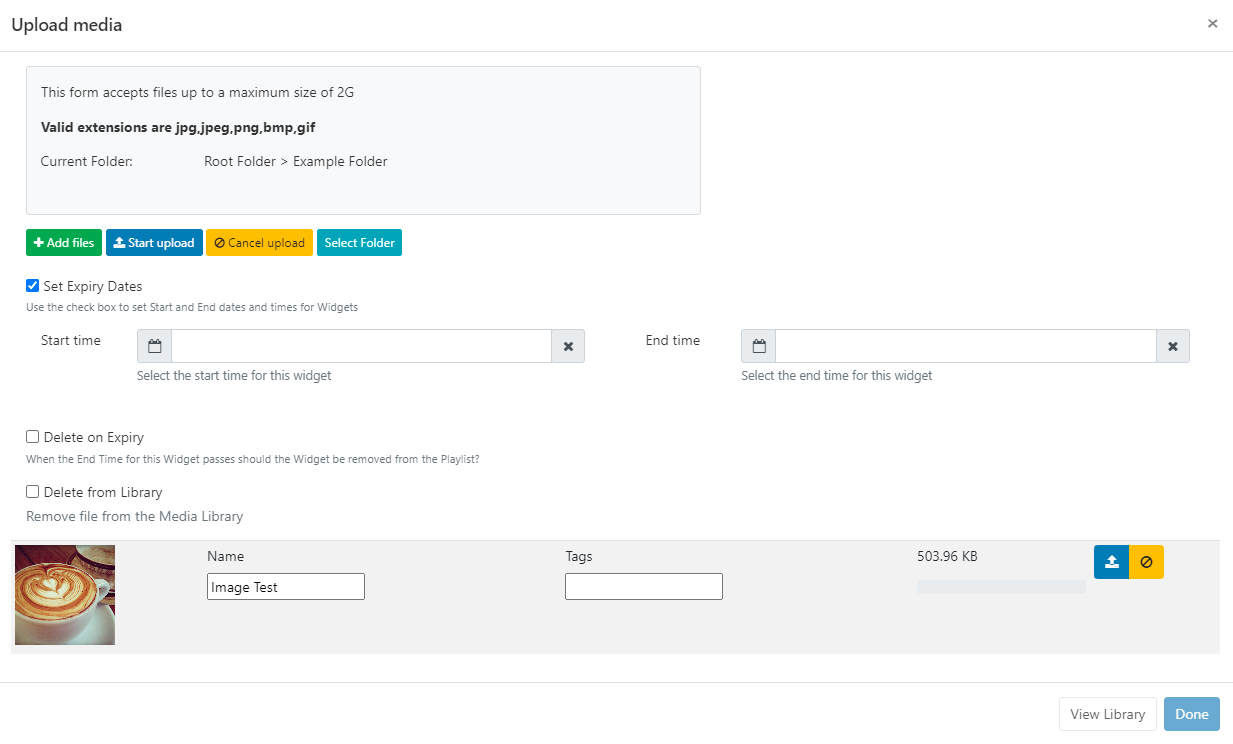The width and height of the screenshot is (1233, 744).
Task: Click the latte coffee thumbnail image
Action: coord(65,595)
